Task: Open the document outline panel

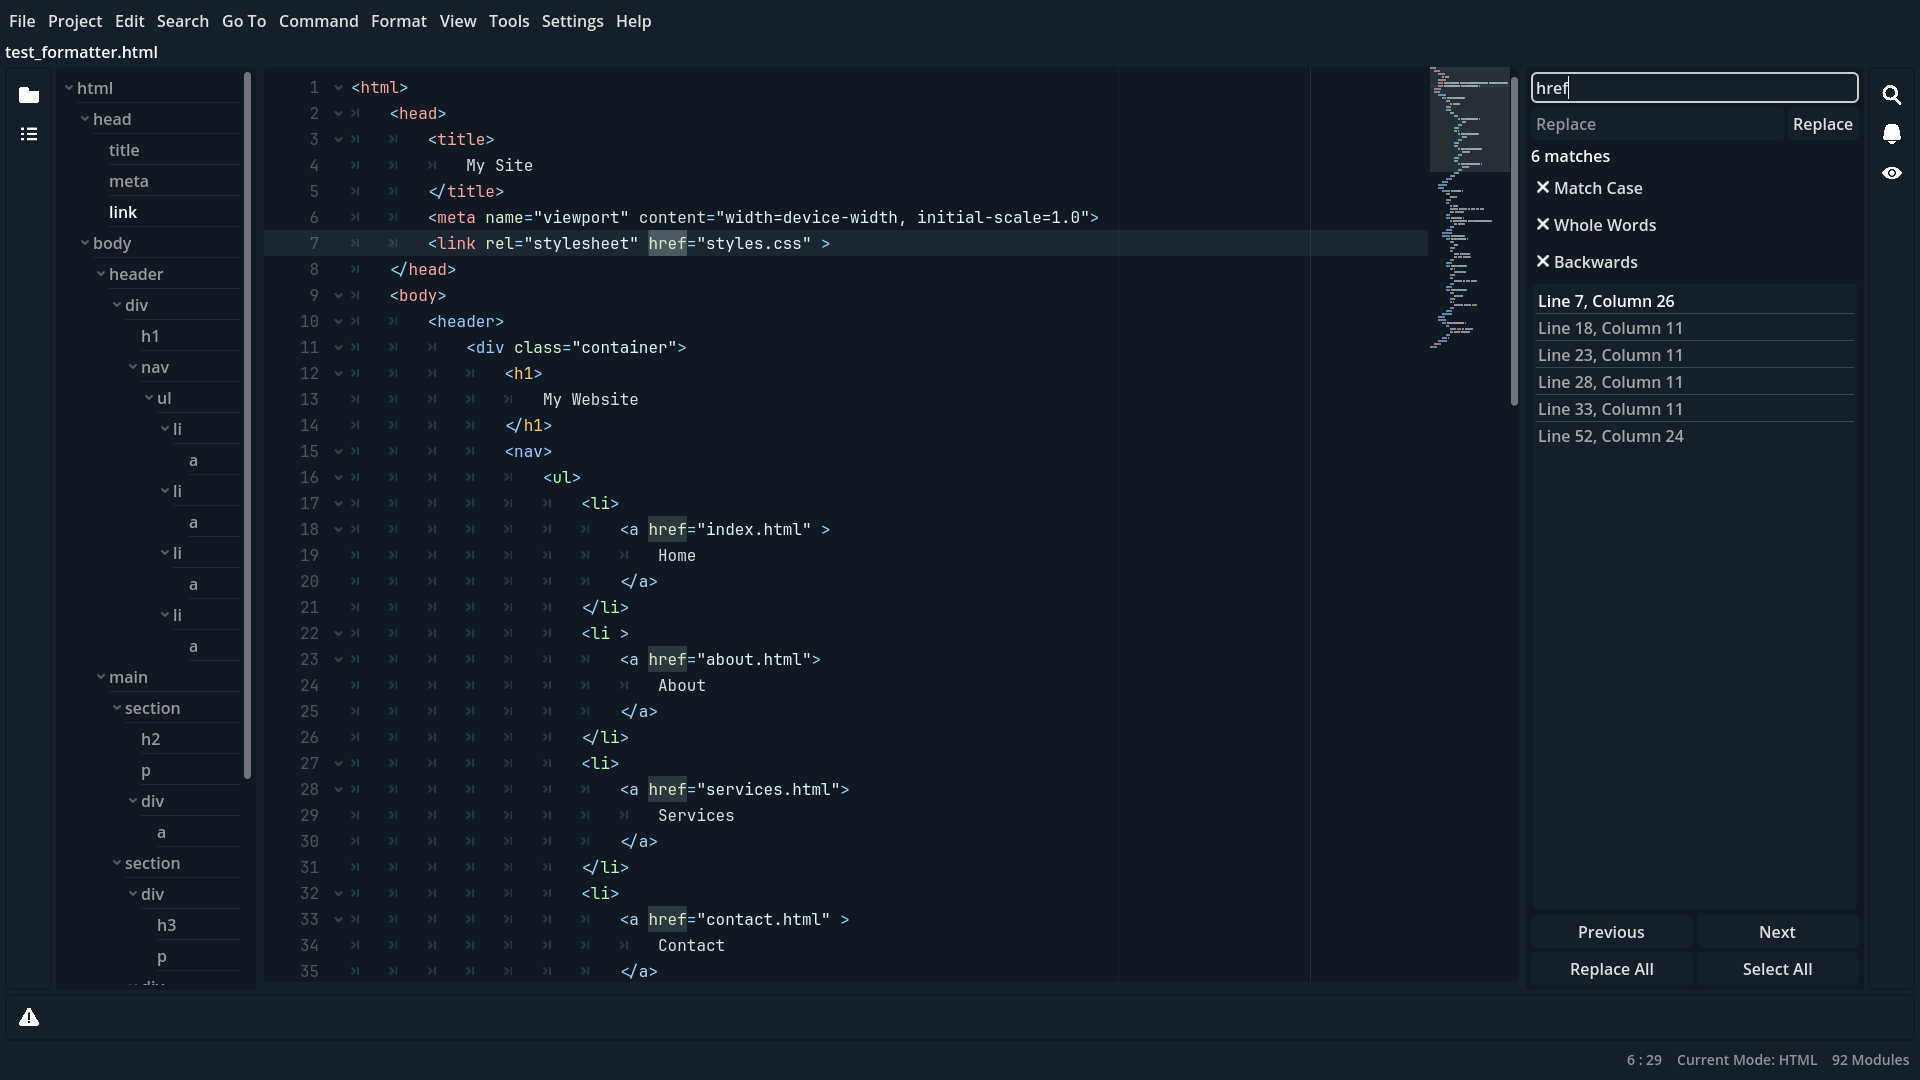Action: click(29, 133)
